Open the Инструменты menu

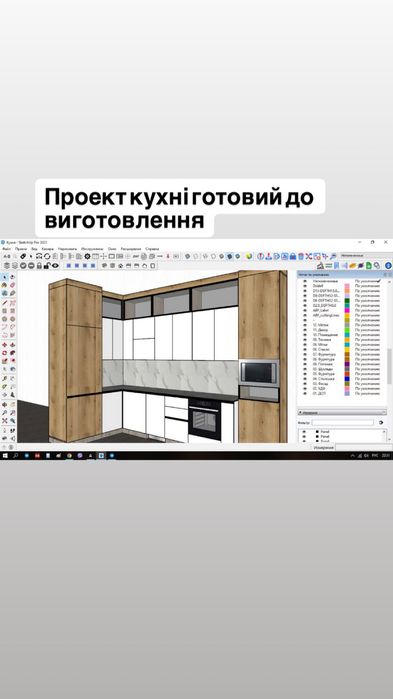point(92,249)
